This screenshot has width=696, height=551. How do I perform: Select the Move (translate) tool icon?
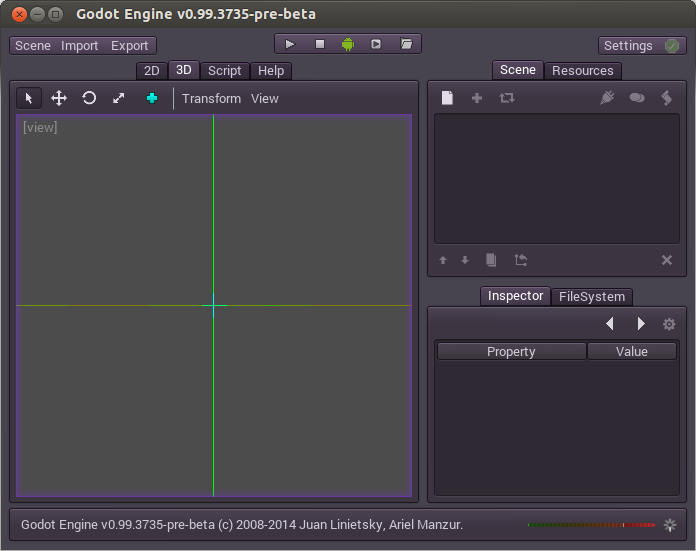point(59,98)
